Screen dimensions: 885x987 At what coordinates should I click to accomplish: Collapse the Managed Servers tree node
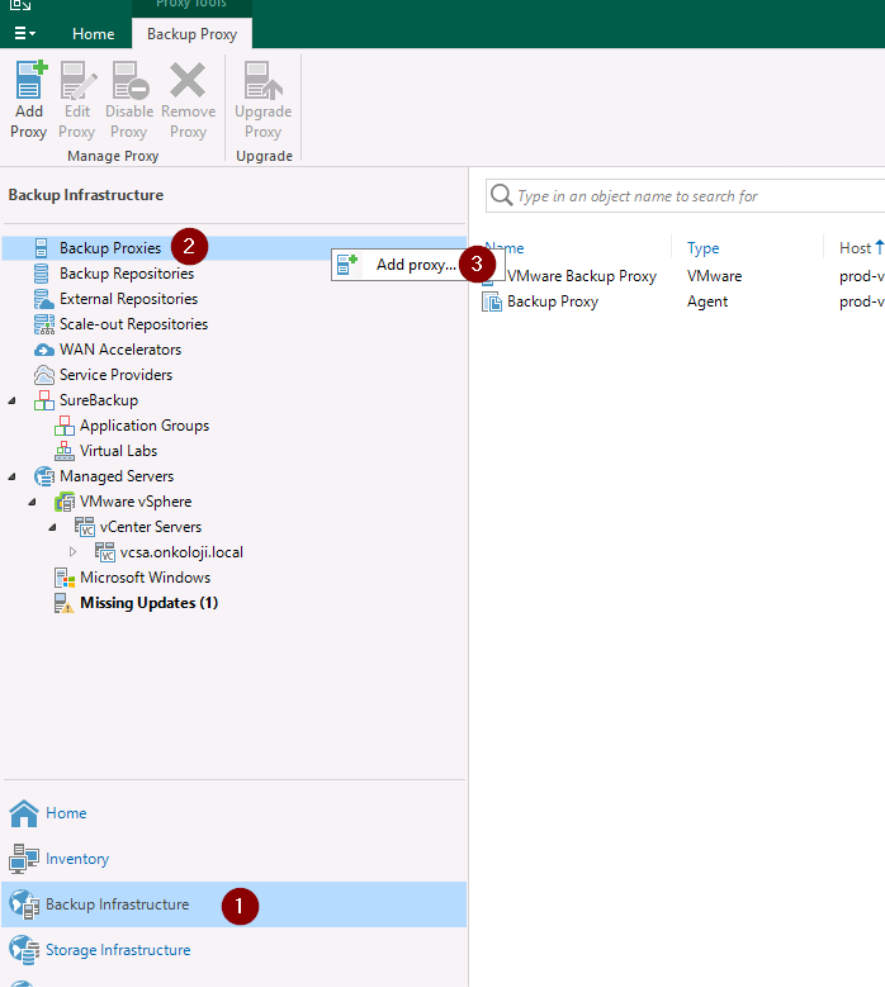pyautogui.click(x=12, y=477)
